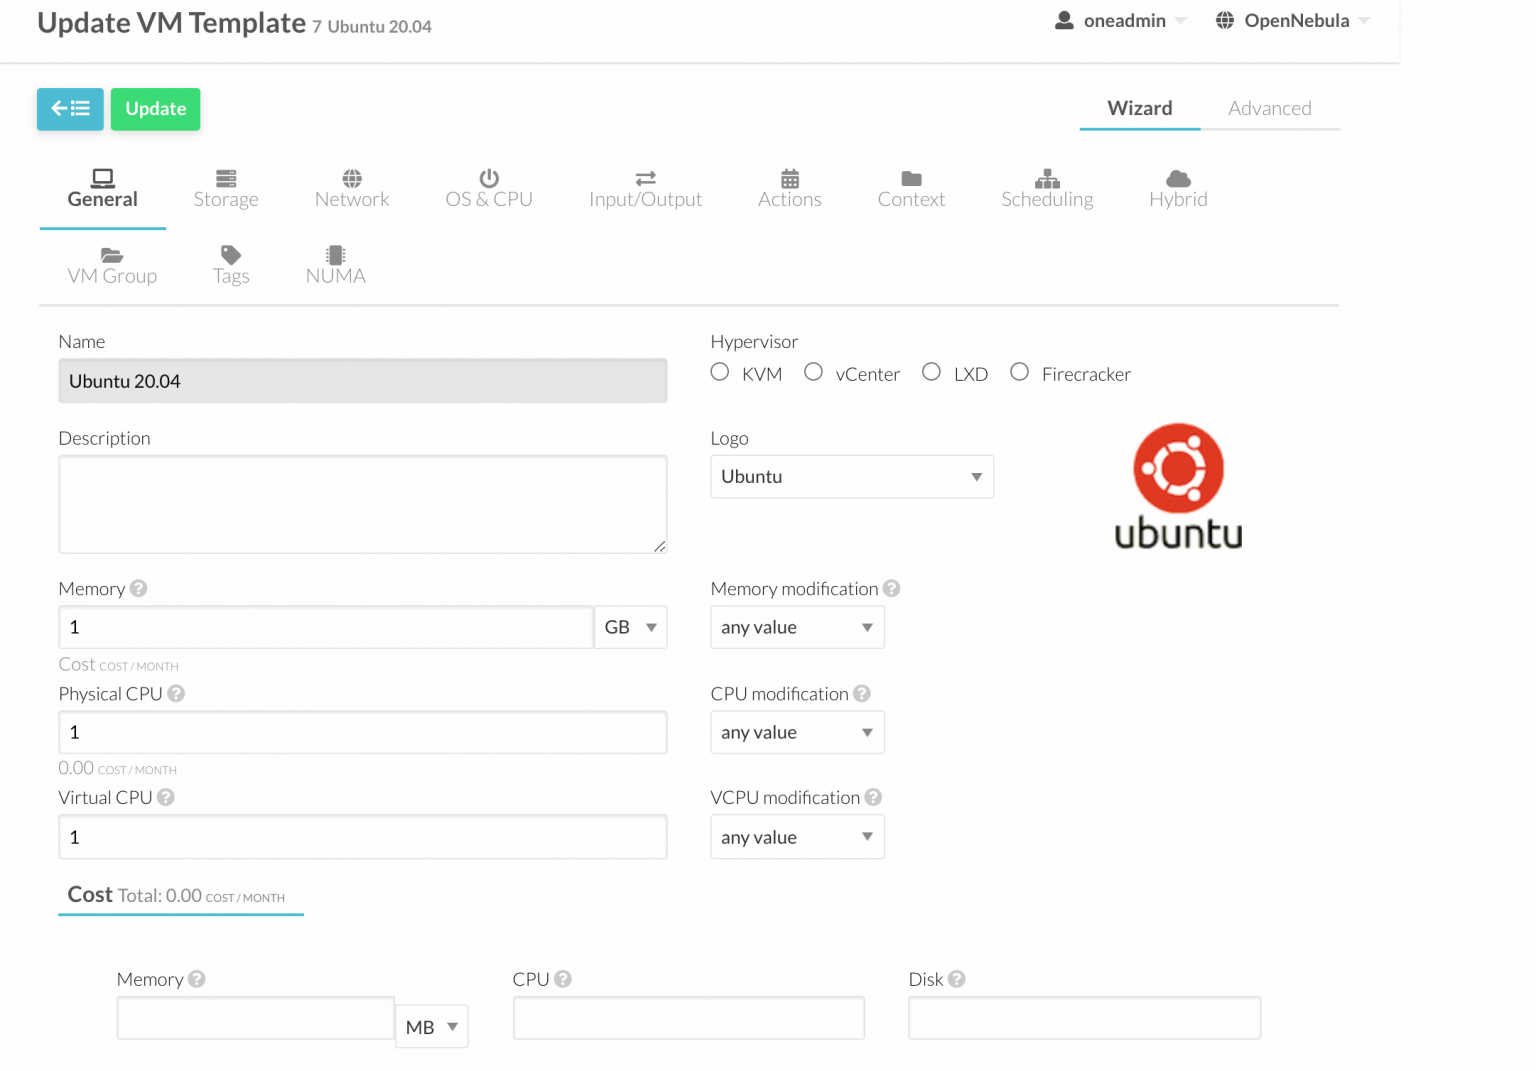Click the Input/Output arrows icon
1536x1071 pixels.
click(645, 178)
